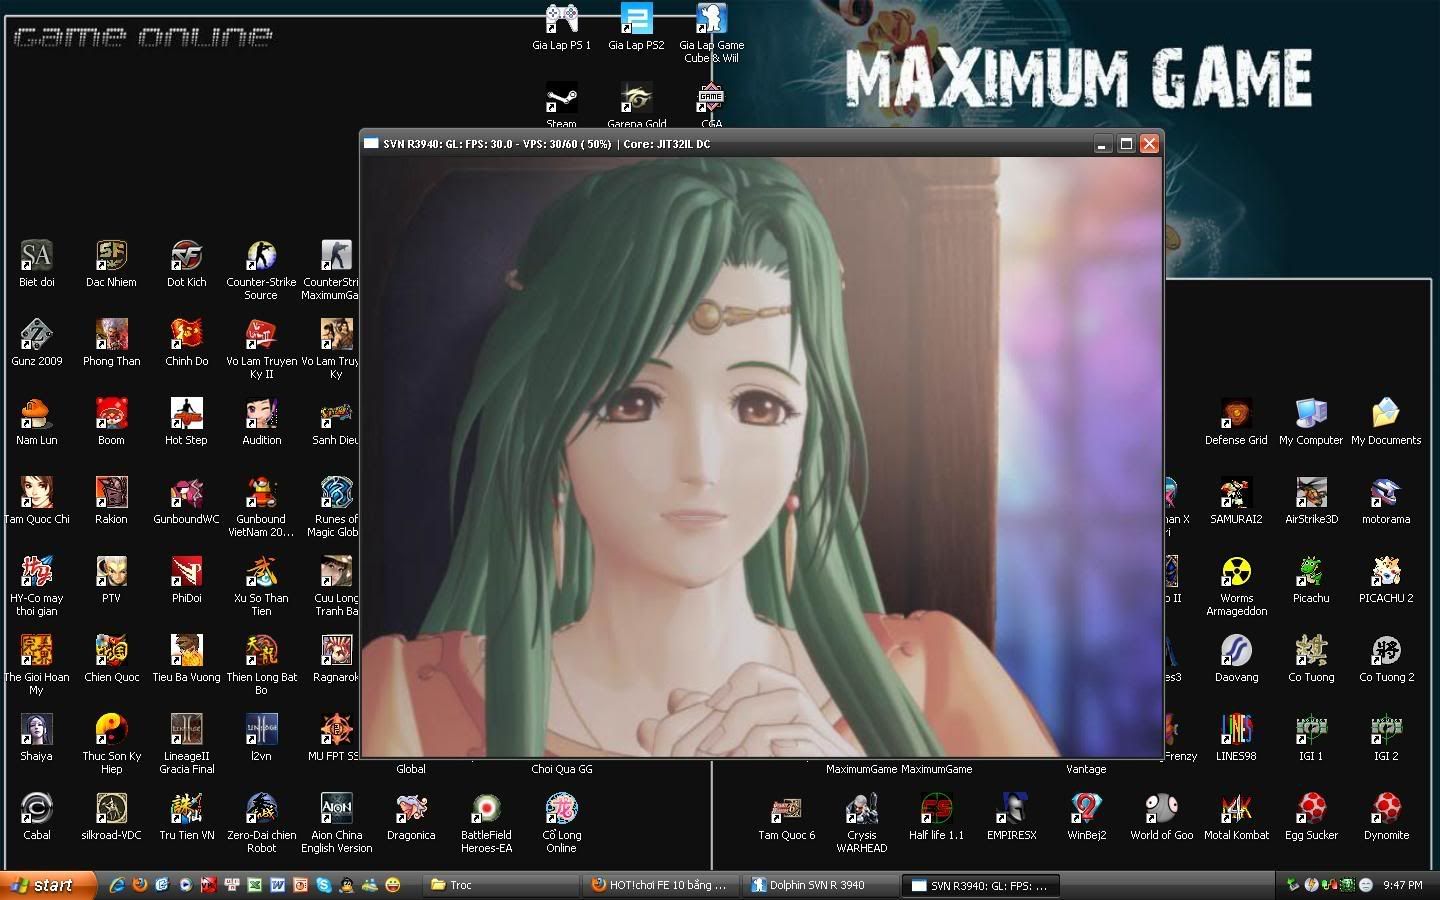The image size is (1440, 900).
Task: Open the Biet doi game icon
Action: tap(36, 256)
